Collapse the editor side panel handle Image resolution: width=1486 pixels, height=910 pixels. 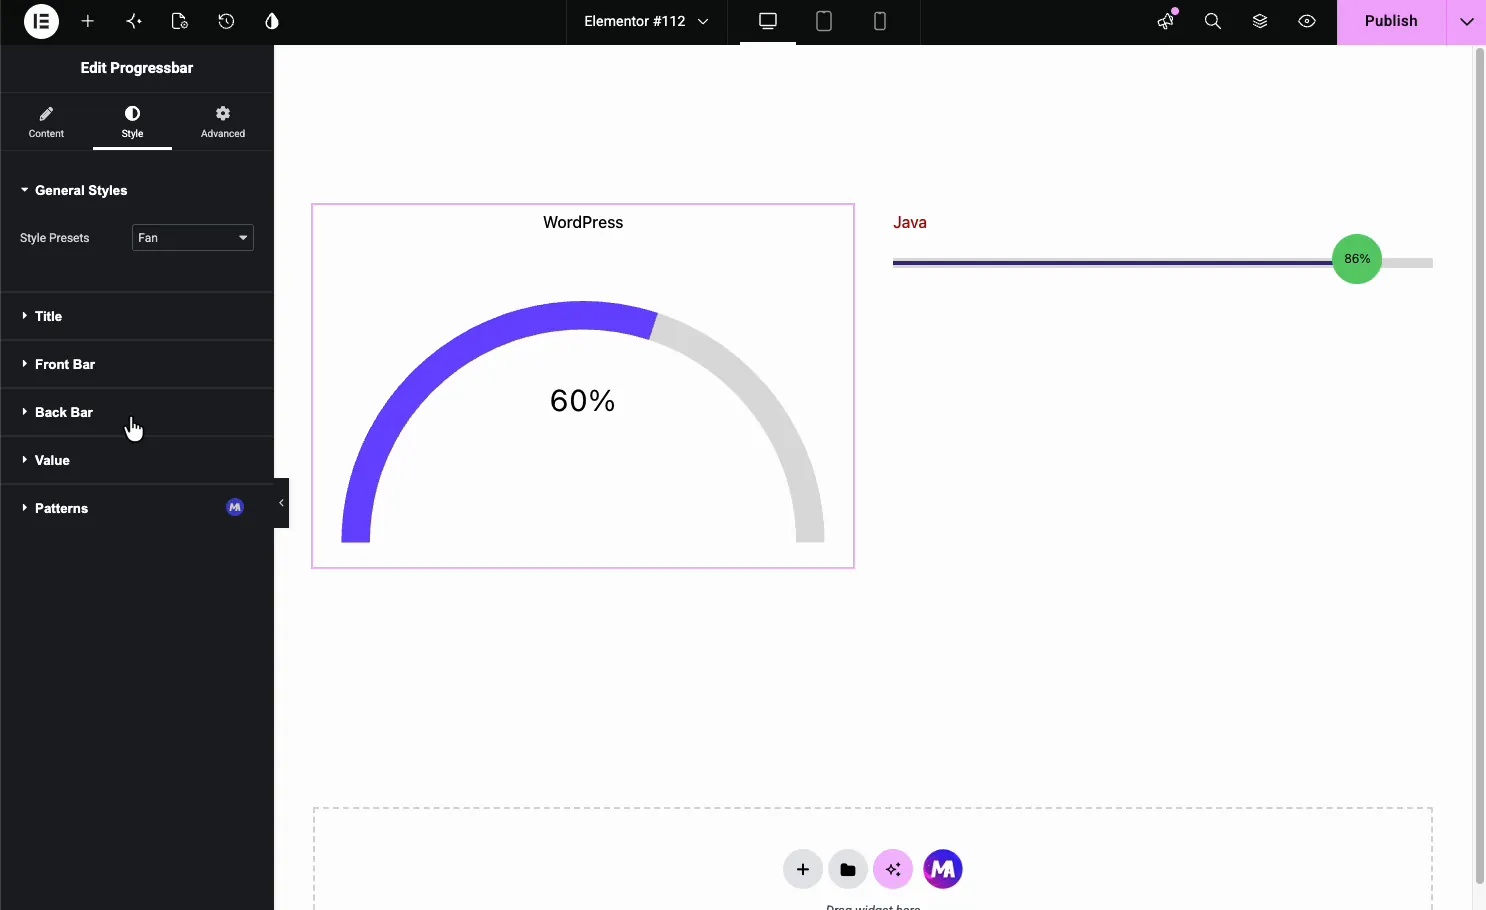[x=281, y=503]
